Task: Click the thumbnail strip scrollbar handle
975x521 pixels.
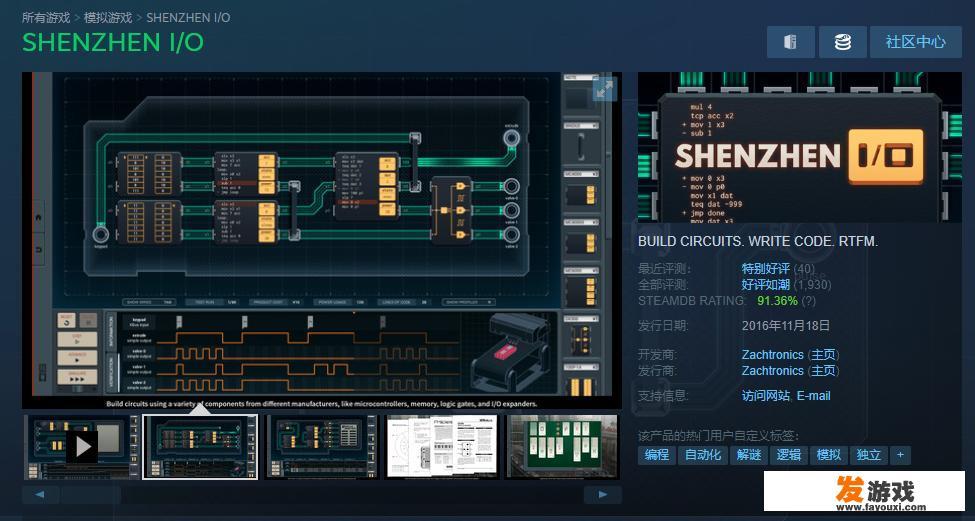Action: pyautogui.click(x=91, y=495)
